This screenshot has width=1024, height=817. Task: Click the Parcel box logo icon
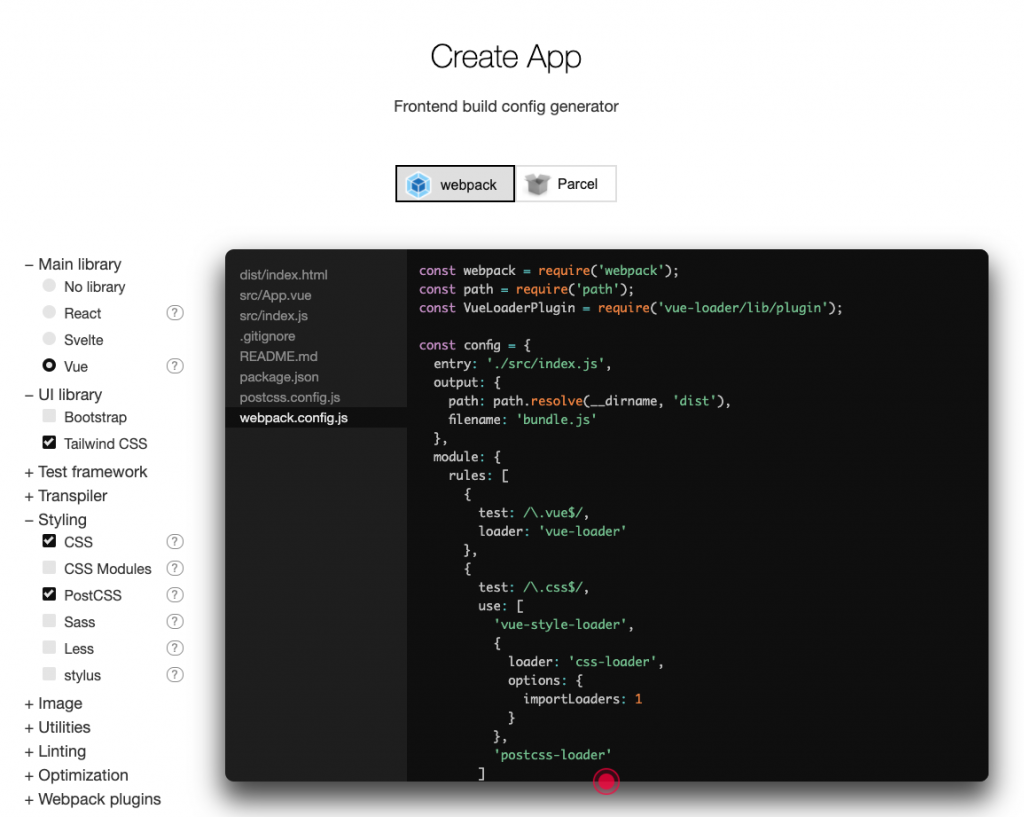[x=537, y=184]
